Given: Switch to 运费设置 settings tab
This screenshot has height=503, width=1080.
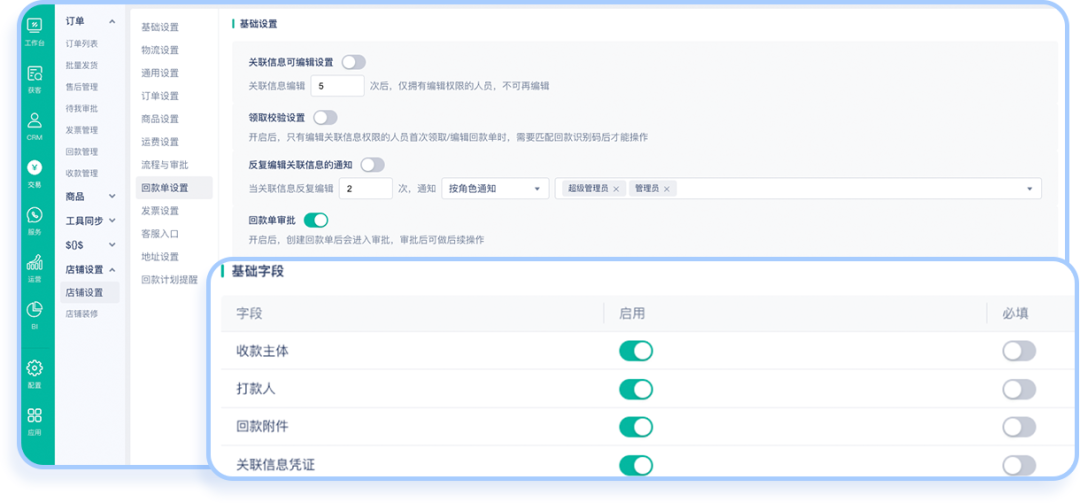Looking at the screenshot, I should (160, 142).
